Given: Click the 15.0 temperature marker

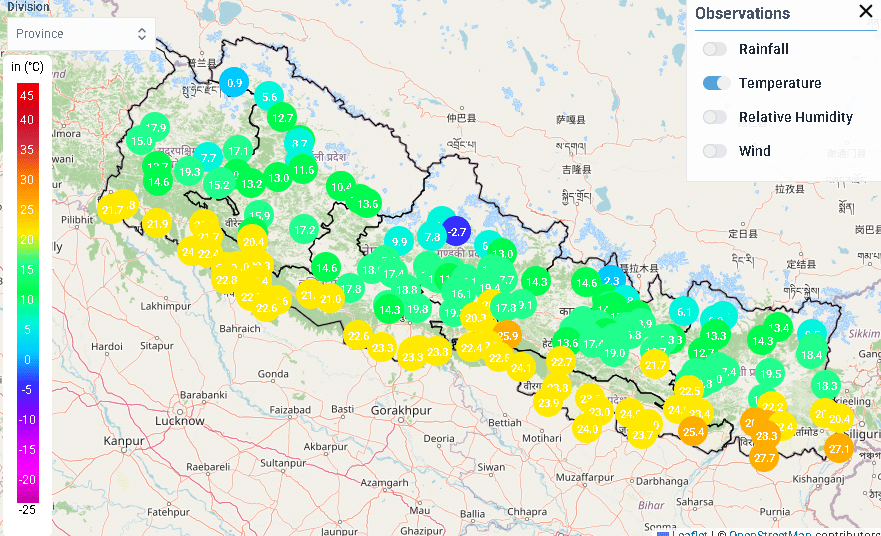Looking at the screenshot, I should pos(142,141).
